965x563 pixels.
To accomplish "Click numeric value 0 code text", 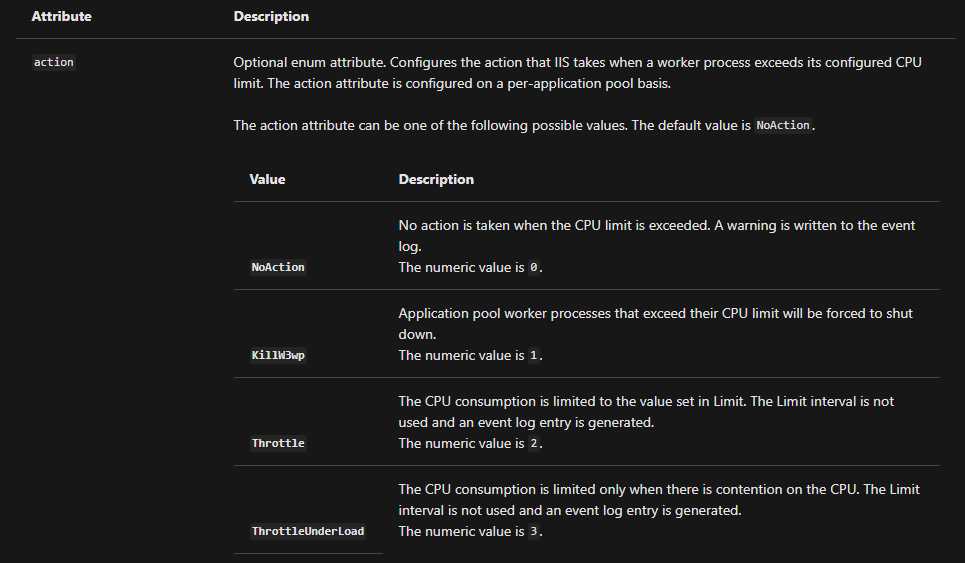I will click(x=534, y=267).
